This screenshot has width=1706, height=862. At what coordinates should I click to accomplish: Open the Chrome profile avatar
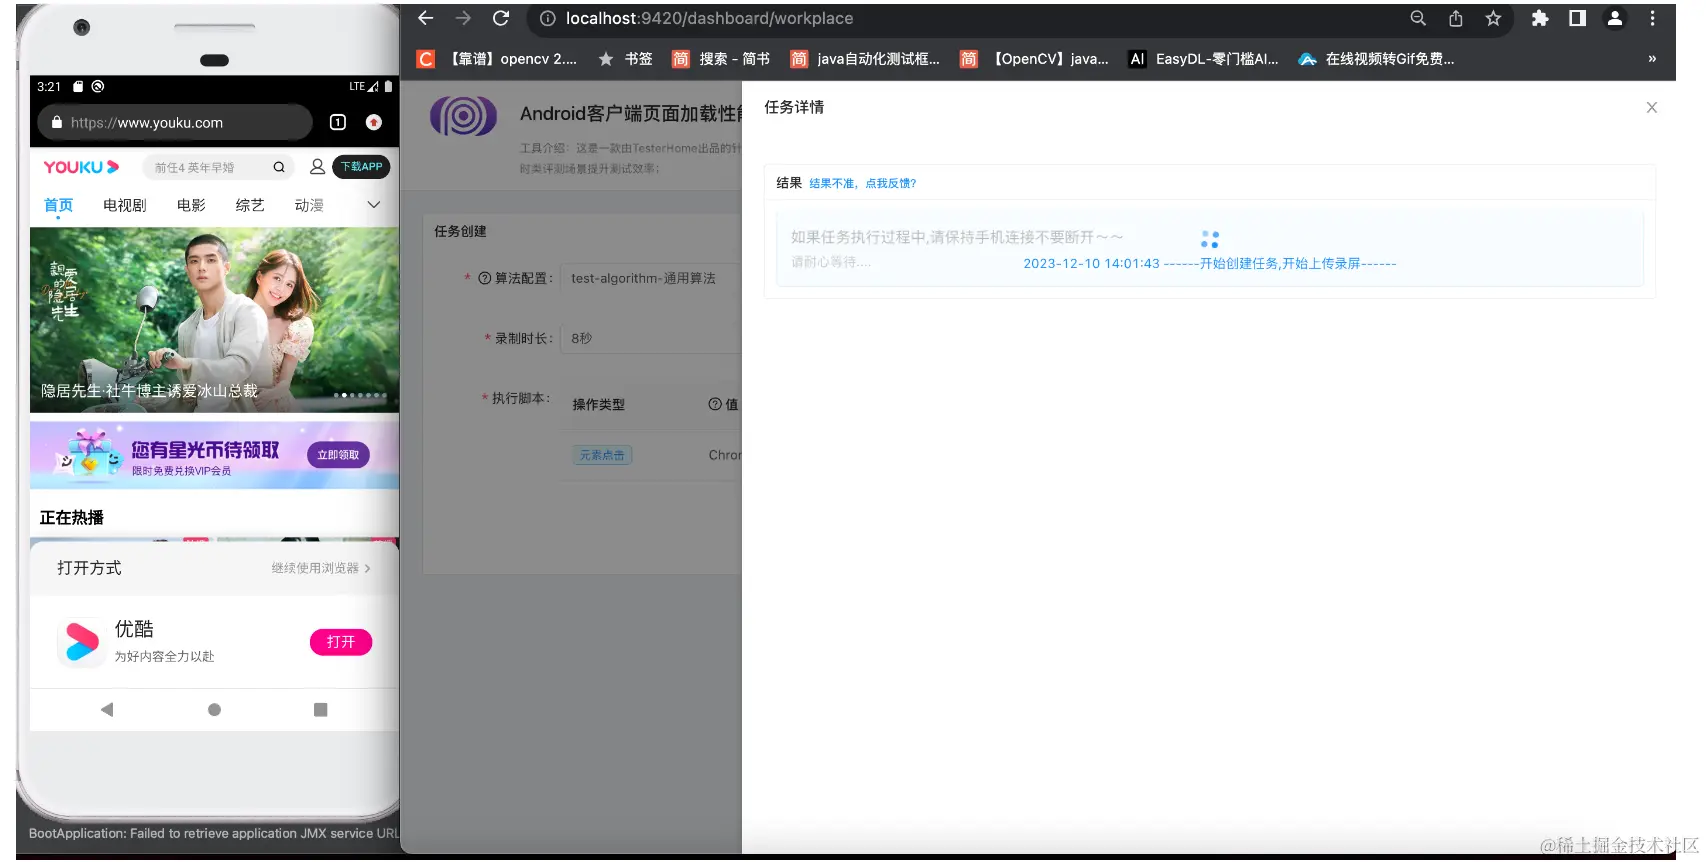click(x=1614, y=18)
